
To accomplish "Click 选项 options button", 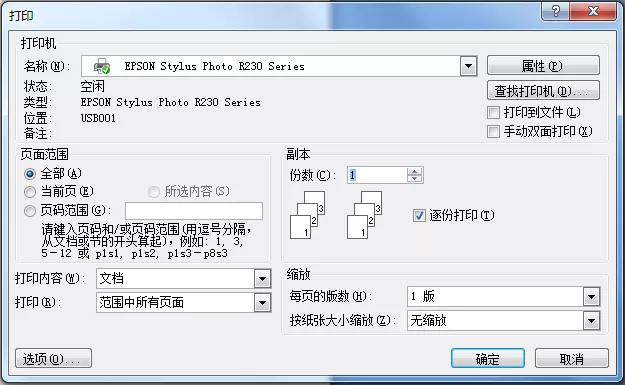I will click(x=53, y=358).
